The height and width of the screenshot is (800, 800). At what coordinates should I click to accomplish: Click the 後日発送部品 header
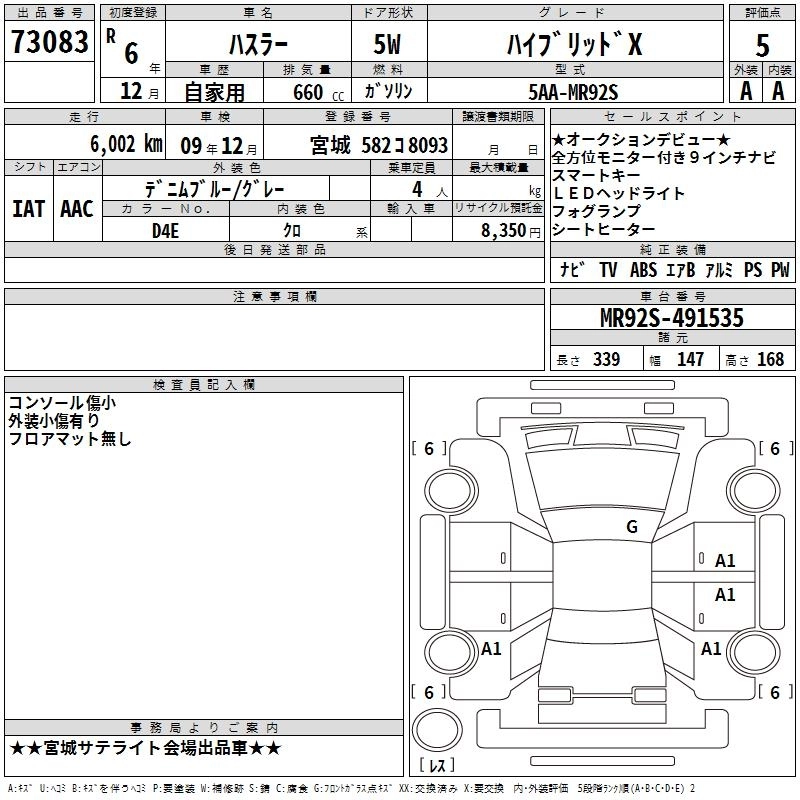tap(274, 249)
